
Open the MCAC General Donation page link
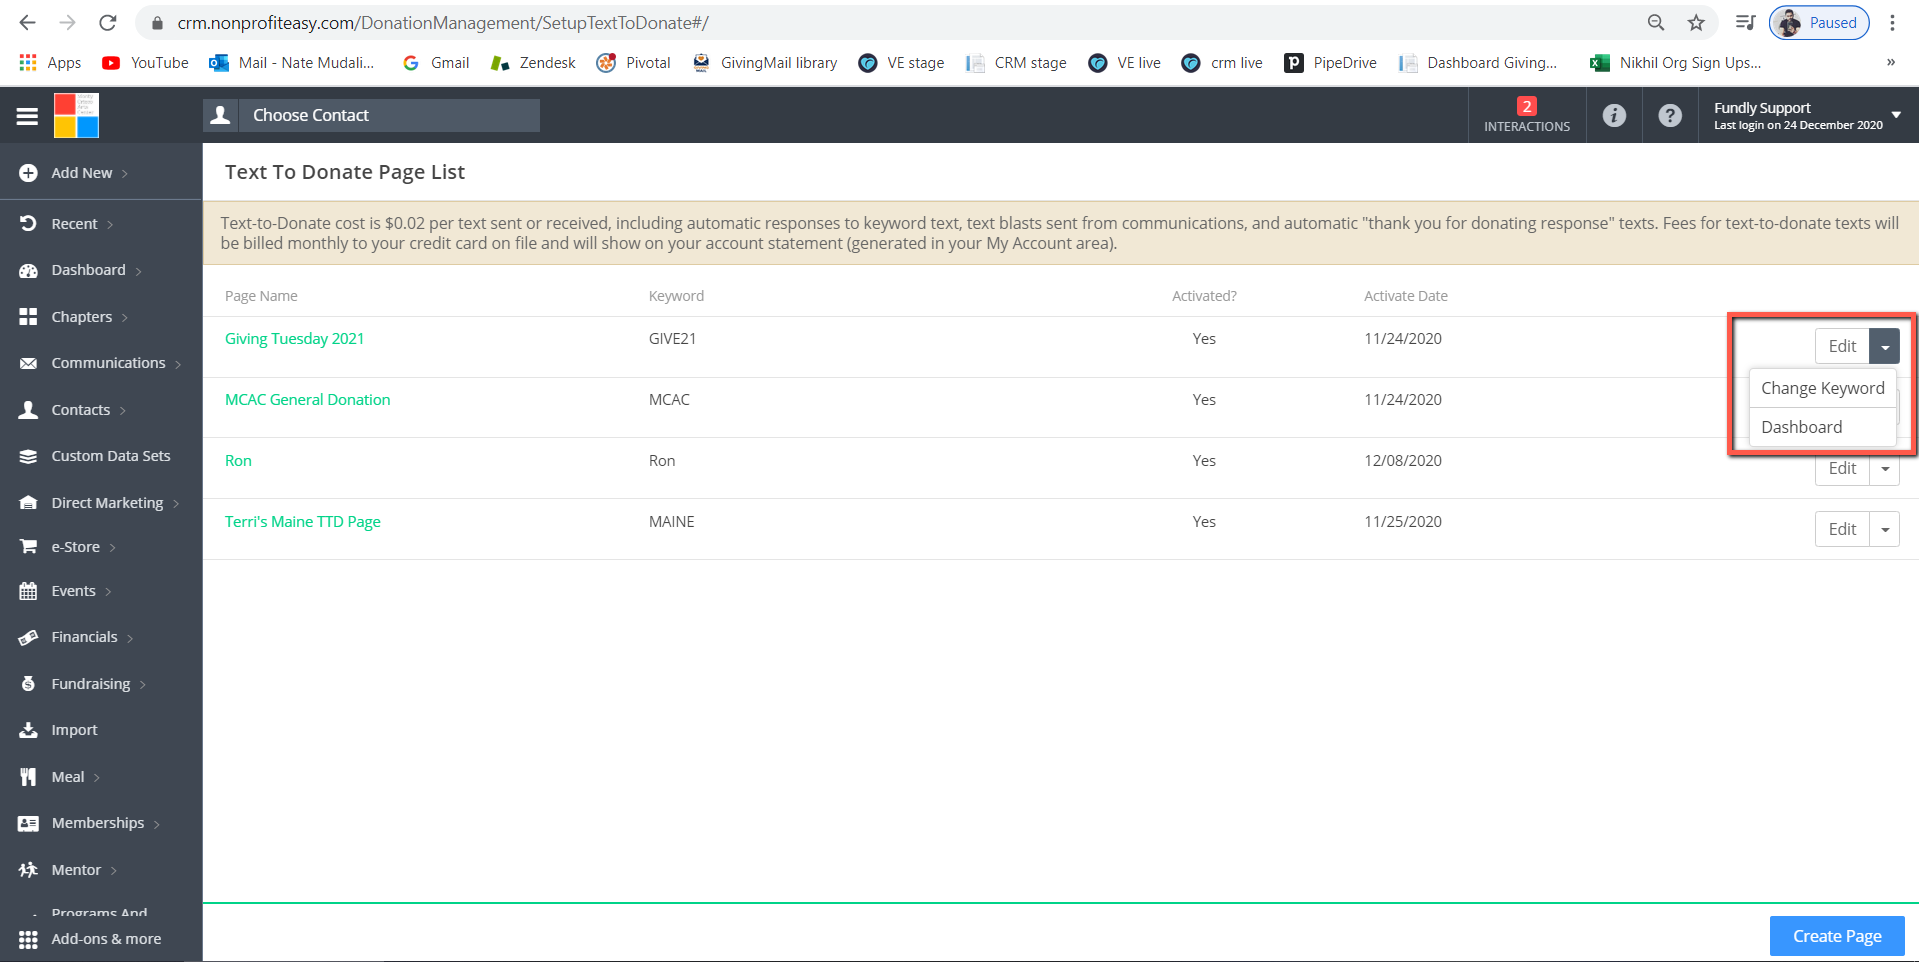pyautogui.click(x=307, y=400)
